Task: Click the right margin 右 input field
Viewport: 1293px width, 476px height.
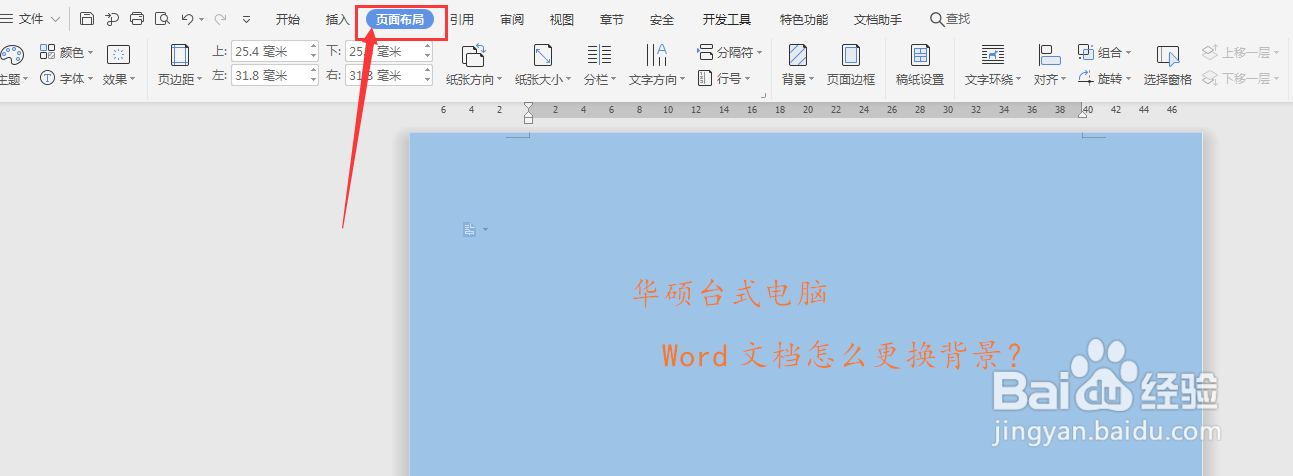Action: (384, 75)
